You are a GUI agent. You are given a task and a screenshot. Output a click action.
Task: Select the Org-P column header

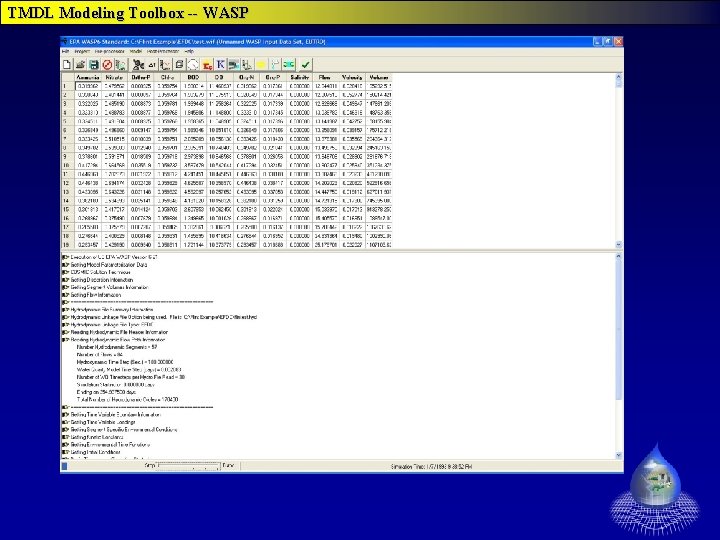[x=273, y=77]
